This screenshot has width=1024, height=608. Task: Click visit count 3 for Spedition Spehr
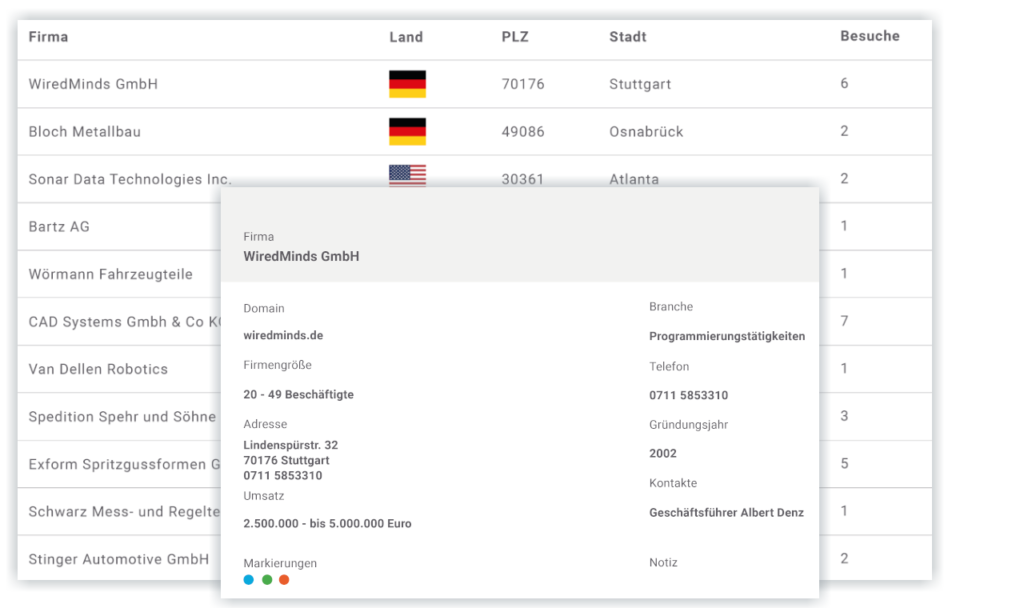click(x=844, y=416)
